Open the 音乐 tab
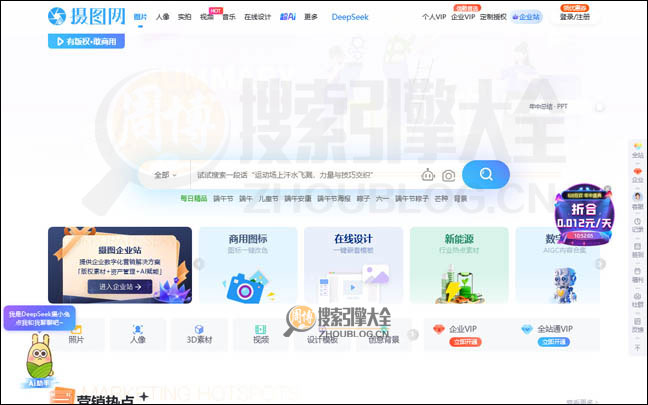The height and width of the screenshot is (405, 648). 229,17
